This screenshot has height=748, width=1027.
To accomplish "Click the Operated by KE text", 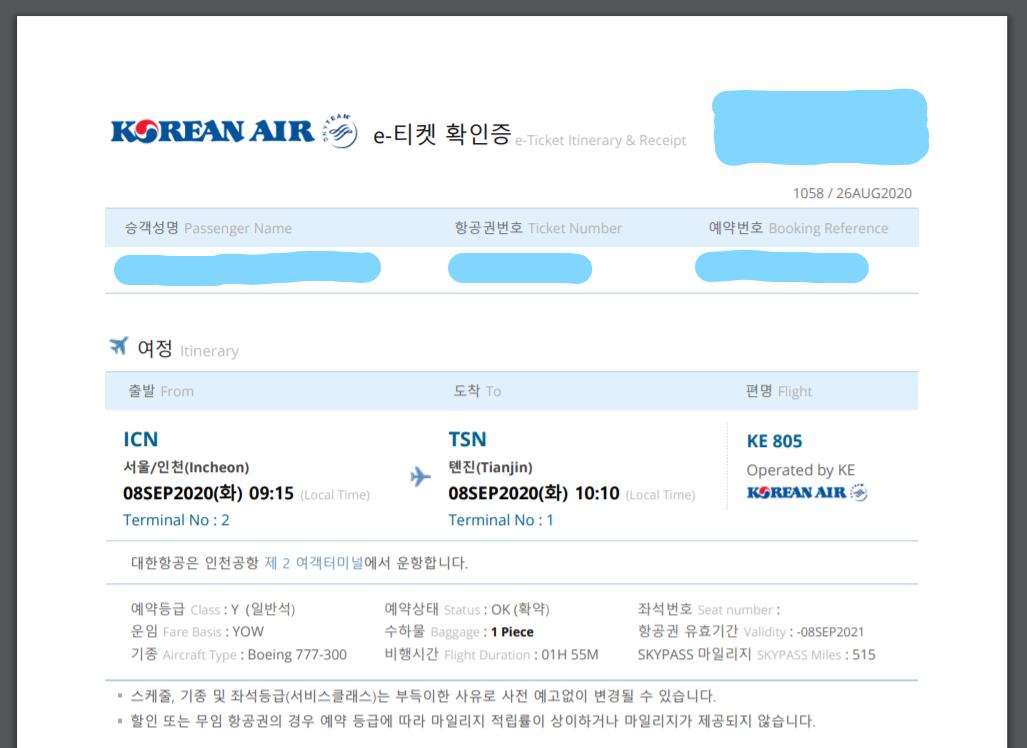I will click(800, 470).
